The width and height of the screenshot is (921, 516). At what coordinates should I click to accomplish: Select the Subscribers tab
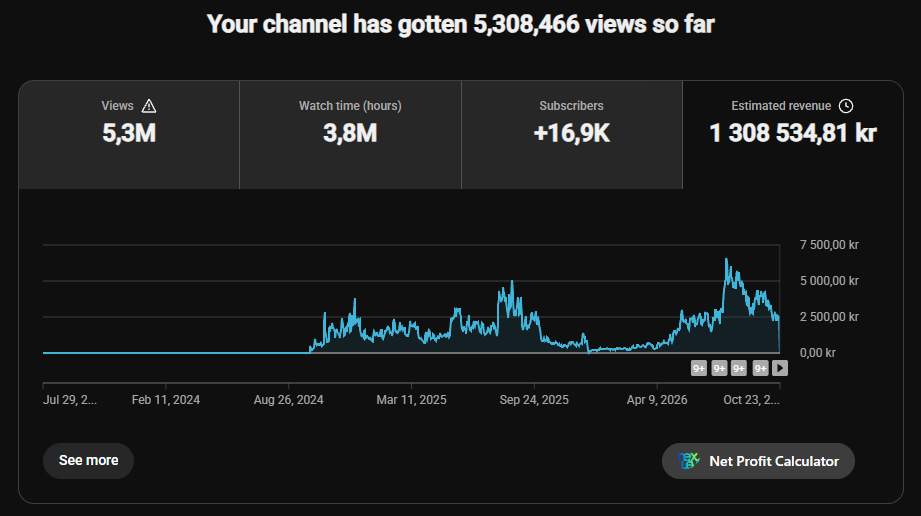click(572, 135)
